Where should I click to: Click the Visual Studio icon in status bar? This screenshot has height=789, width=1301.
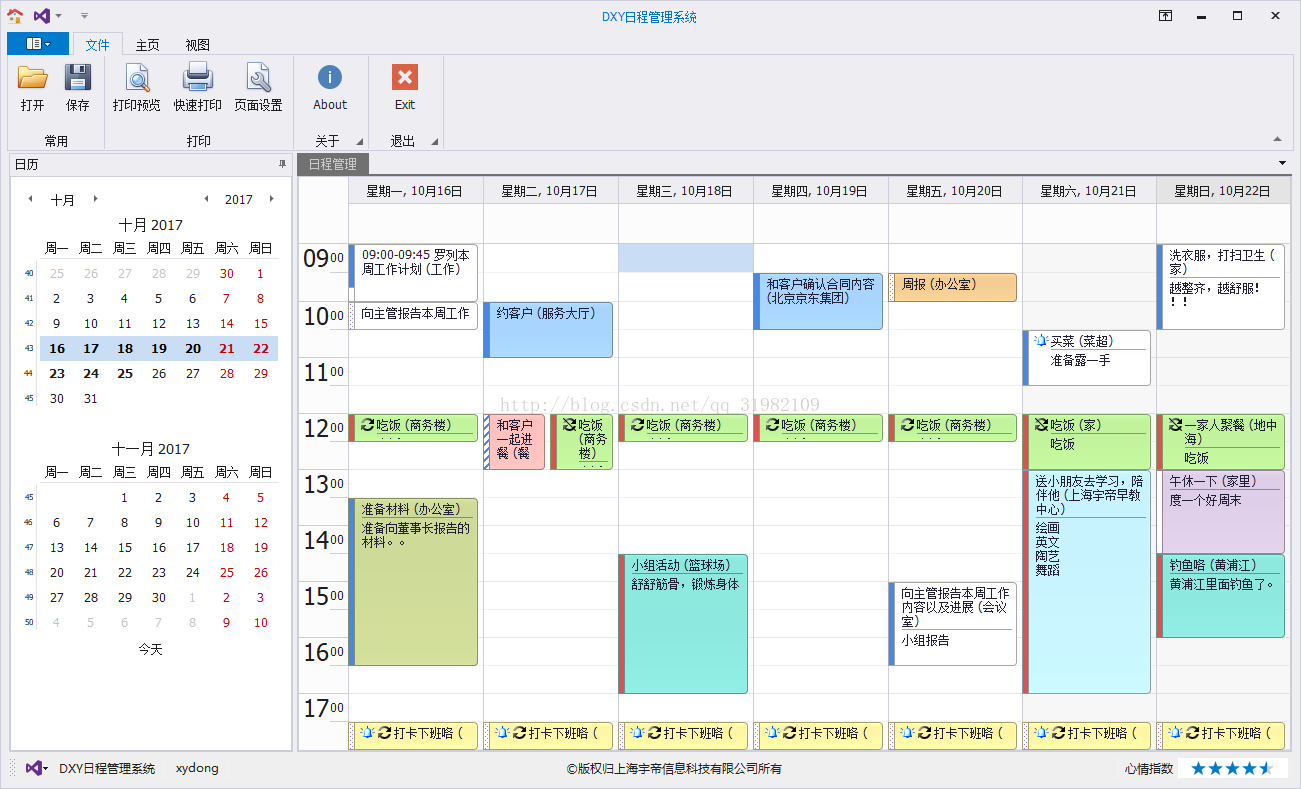pos(33,768)
